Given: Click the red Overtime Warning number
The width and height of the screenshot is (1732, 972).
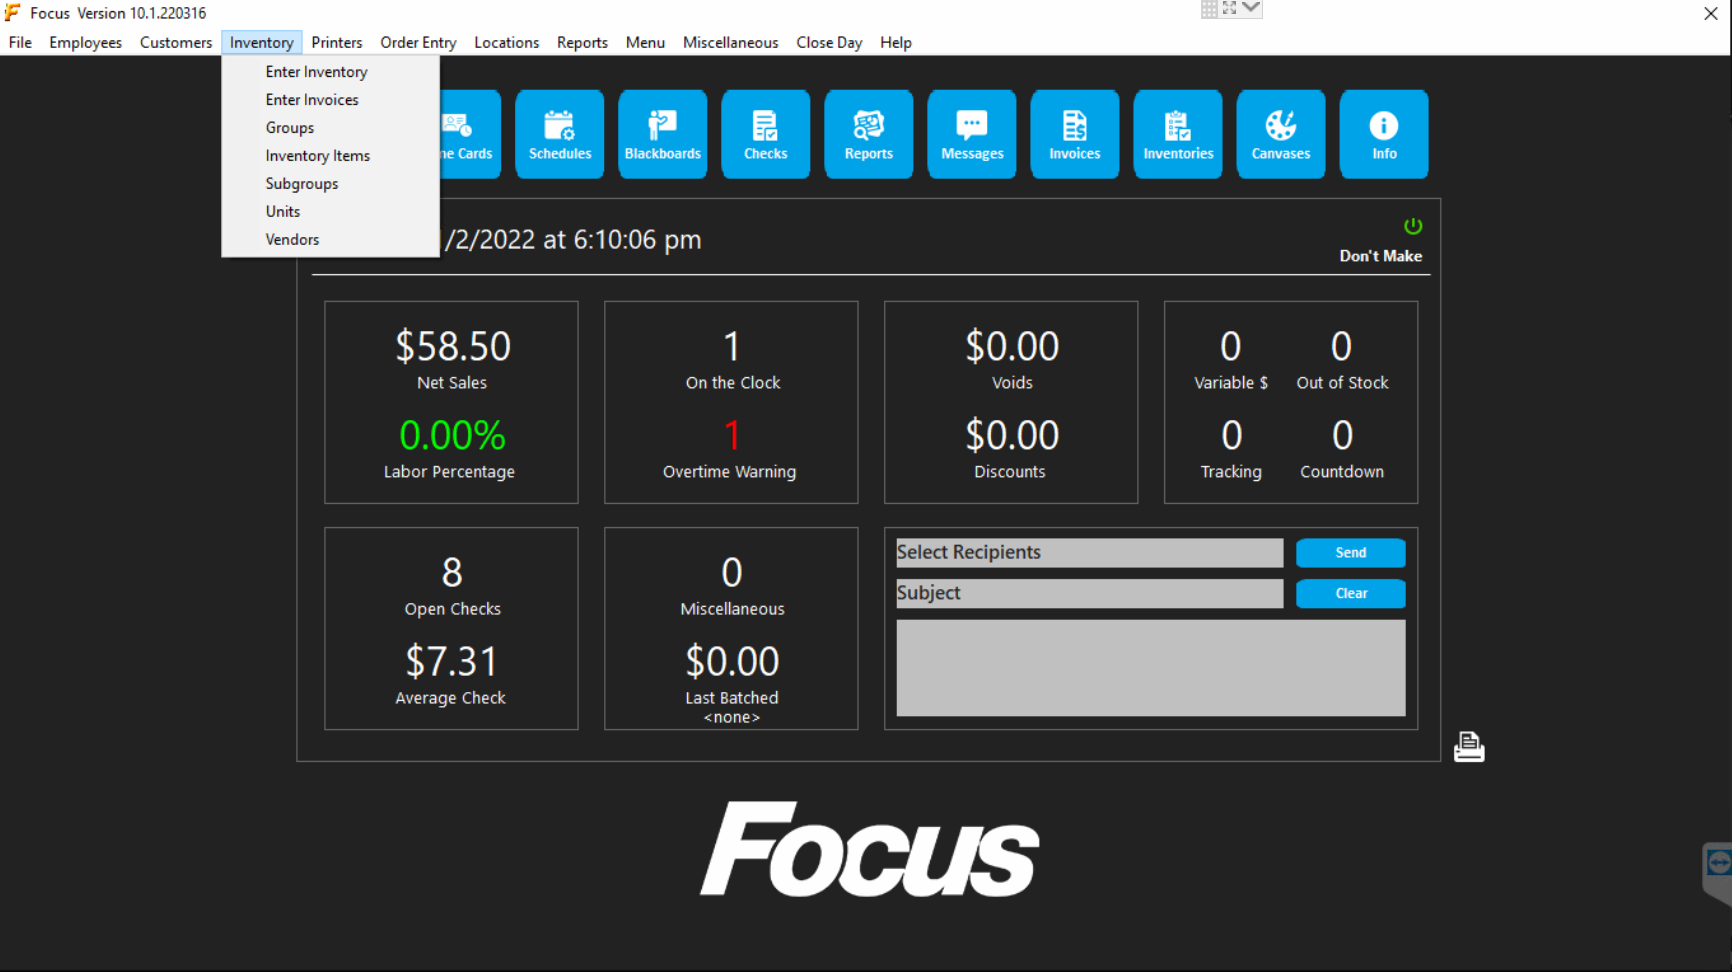Looking at the screenshot, I should pos(732,436).
